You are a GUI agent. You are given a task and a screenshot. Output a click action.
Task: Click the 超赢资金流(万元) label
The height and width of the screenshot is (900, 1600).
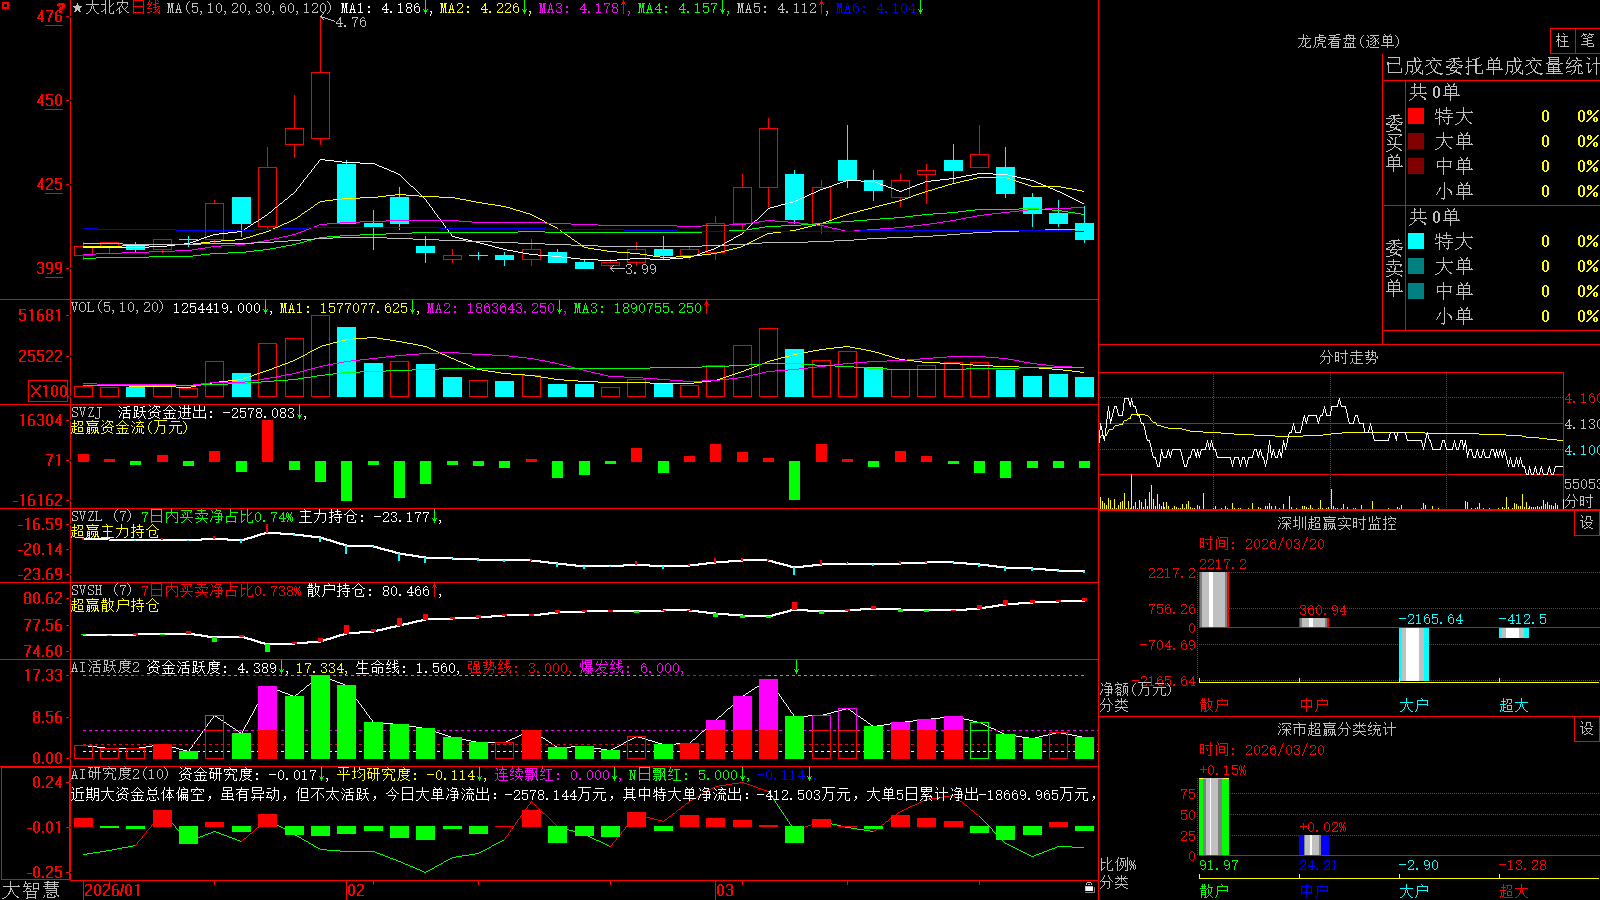129,427
